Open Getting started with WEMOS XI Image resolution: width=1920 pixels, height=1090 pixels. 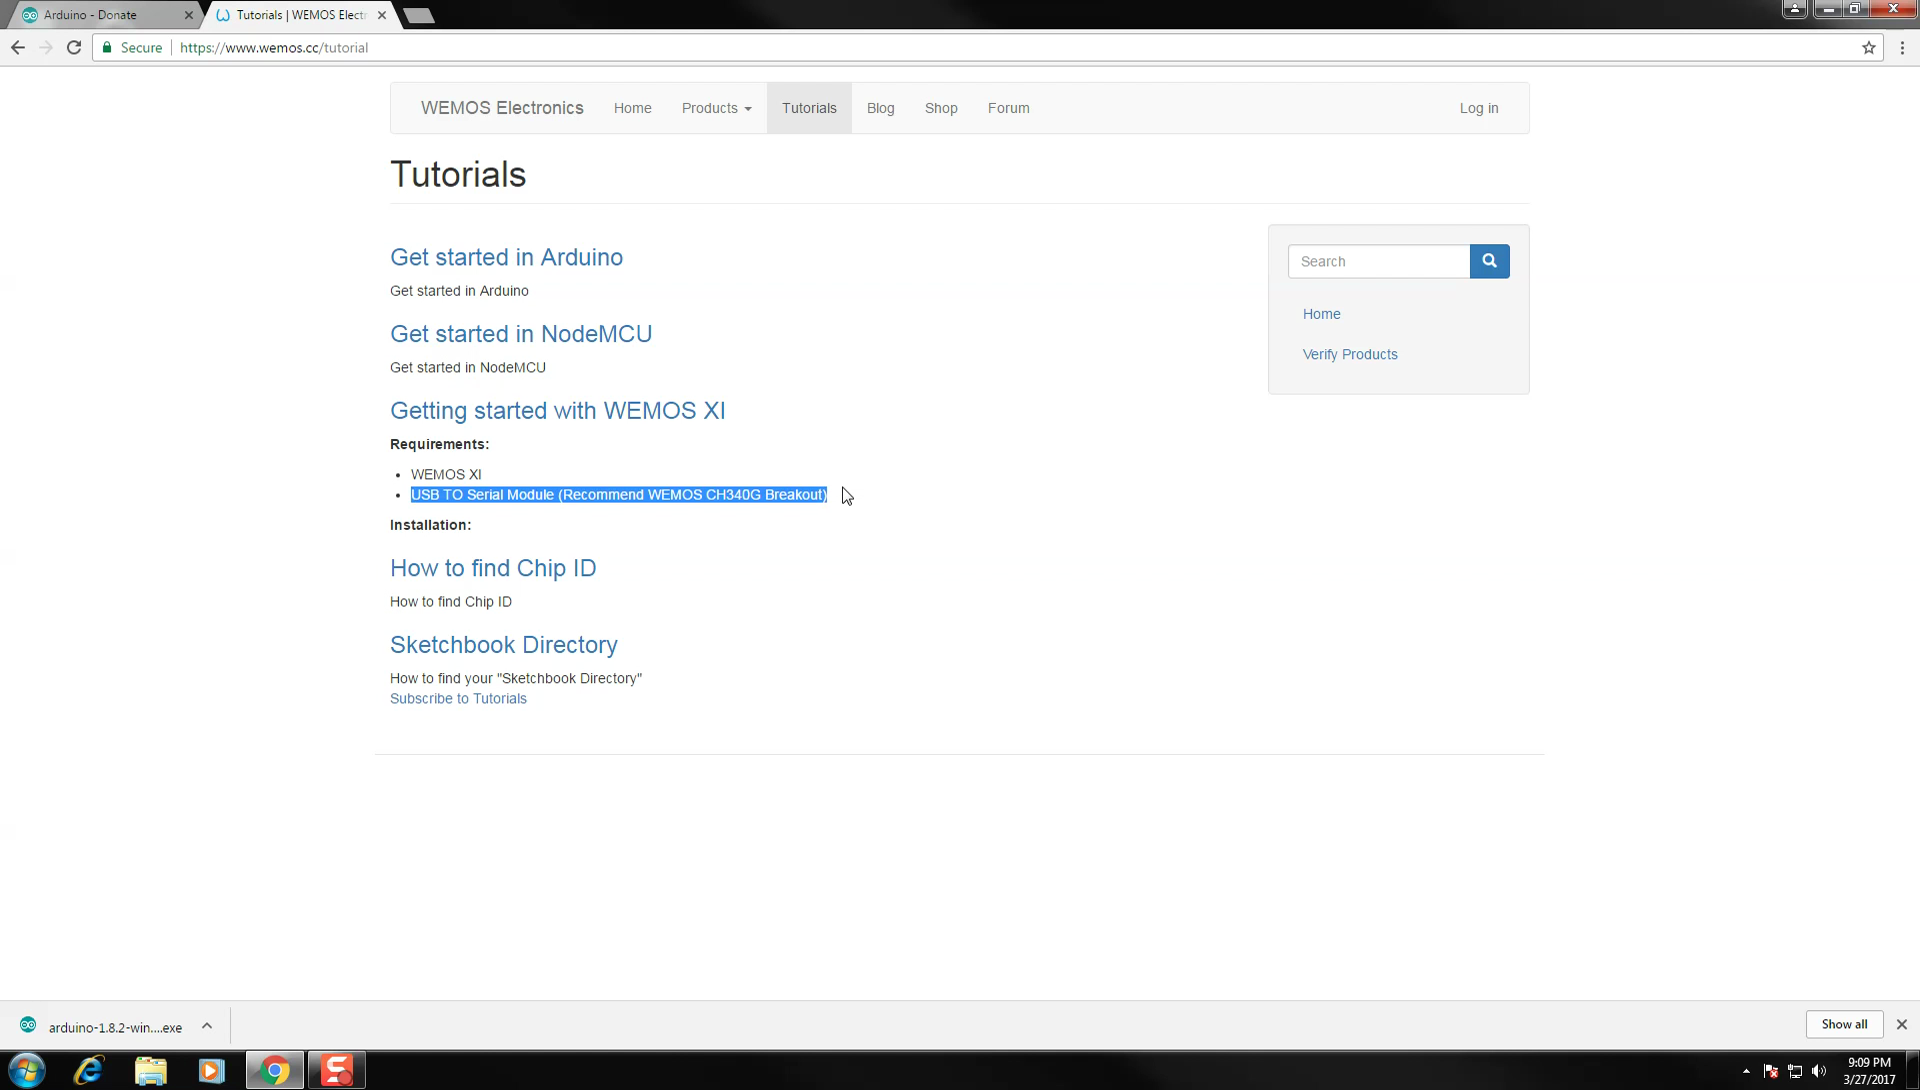[x=557, y=411]
